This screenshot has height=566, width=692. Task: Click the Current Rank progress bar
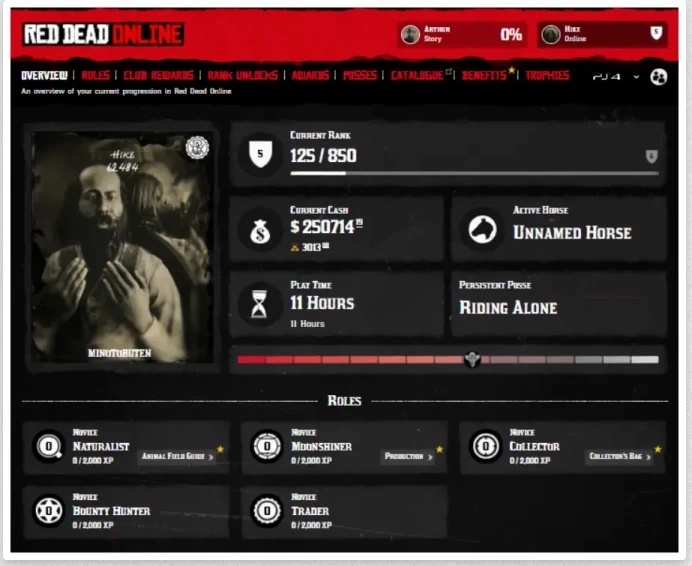click(474, 174)
